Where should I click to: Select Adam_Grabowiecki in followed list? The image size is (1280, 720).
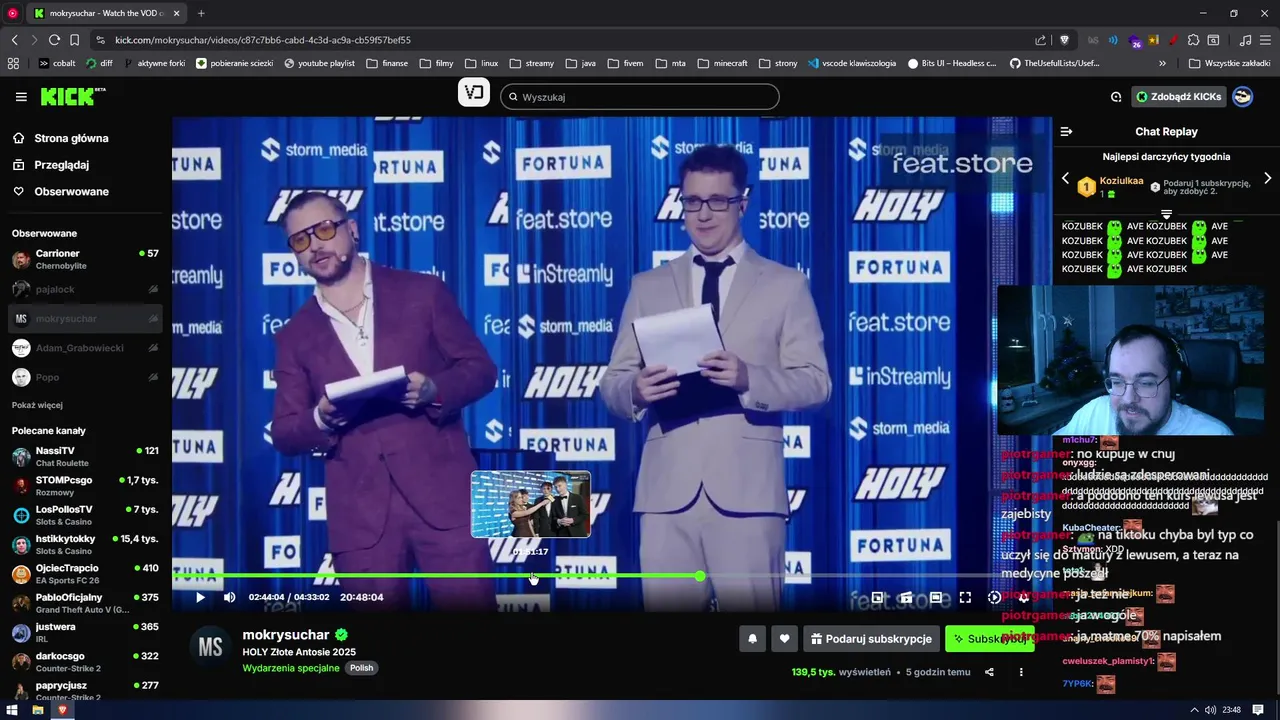coord(86,348)
